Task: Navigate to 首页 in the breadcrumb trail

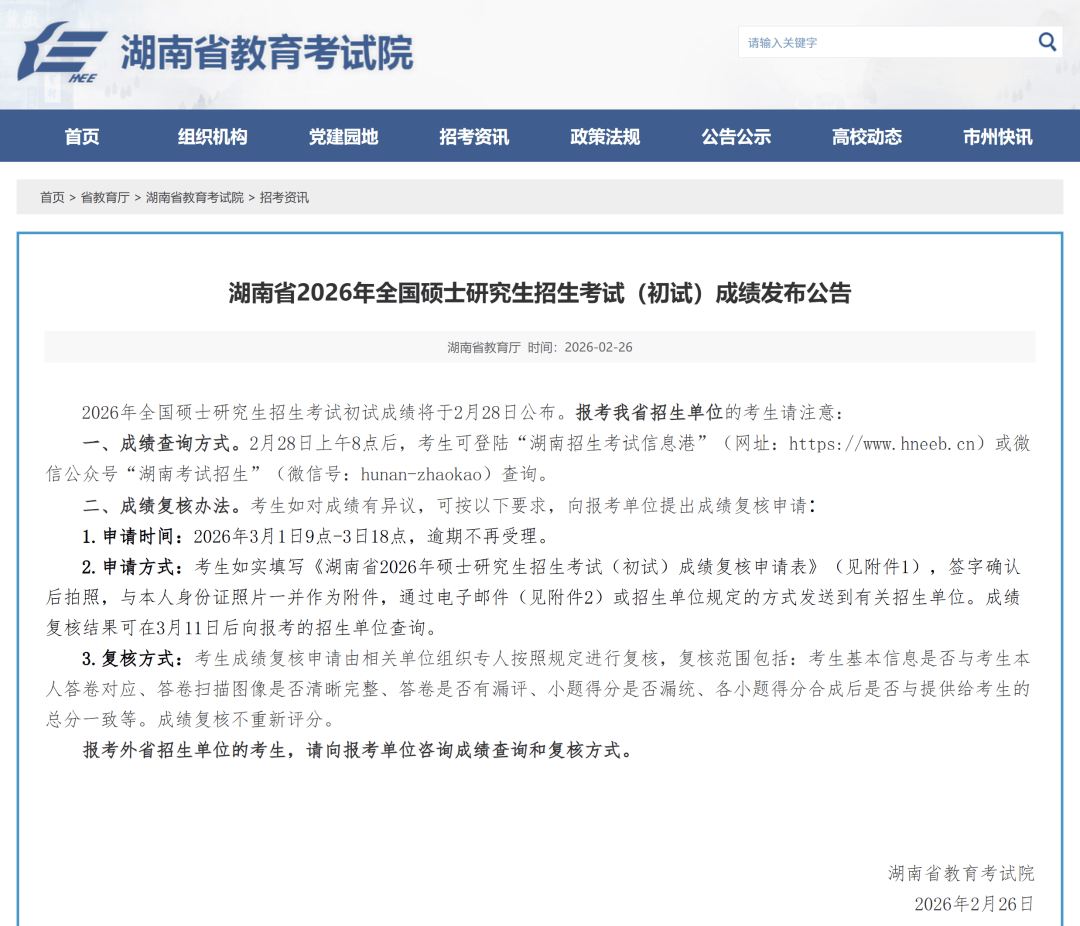Action: (x=52, y=197)
